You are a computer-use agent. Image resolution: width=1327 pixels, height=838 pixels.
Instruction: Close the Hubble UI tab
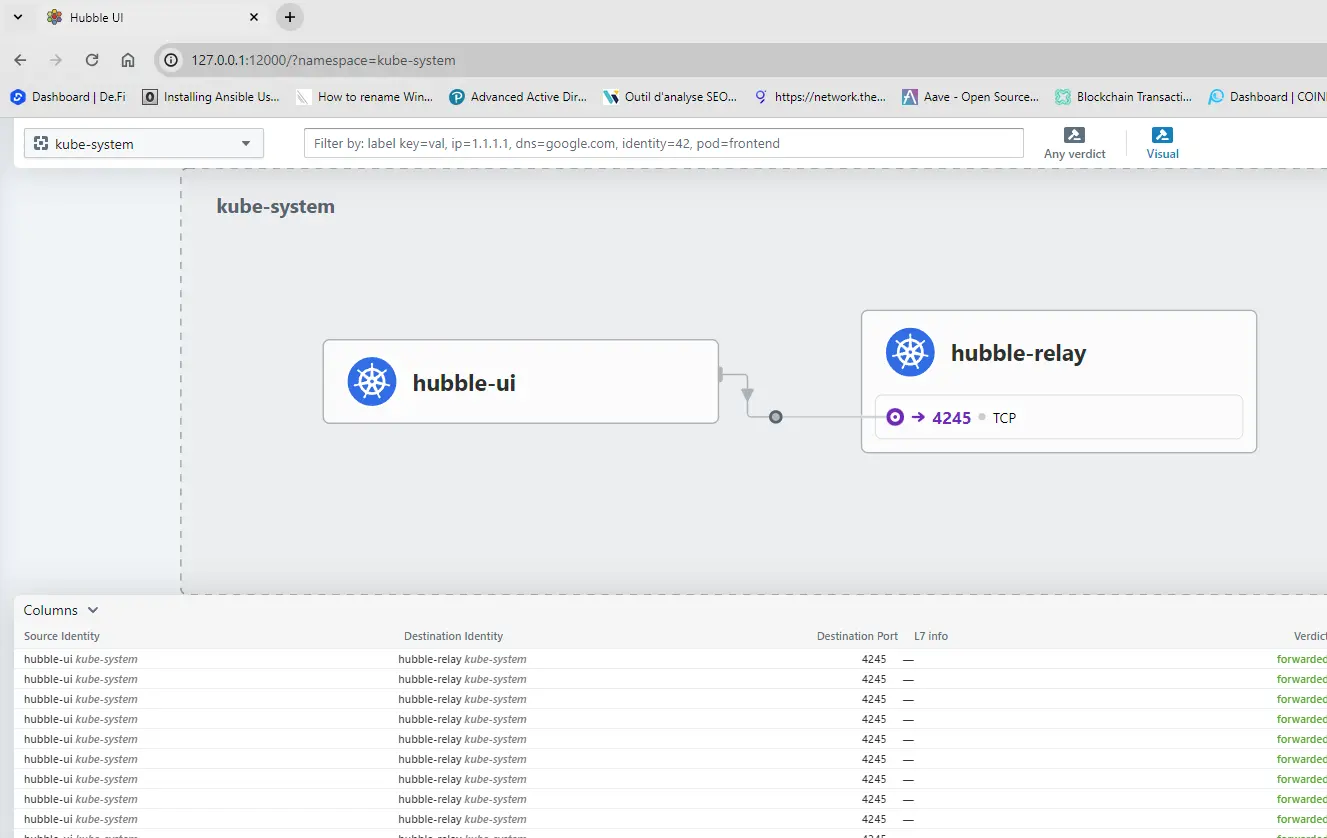[254, 17]
